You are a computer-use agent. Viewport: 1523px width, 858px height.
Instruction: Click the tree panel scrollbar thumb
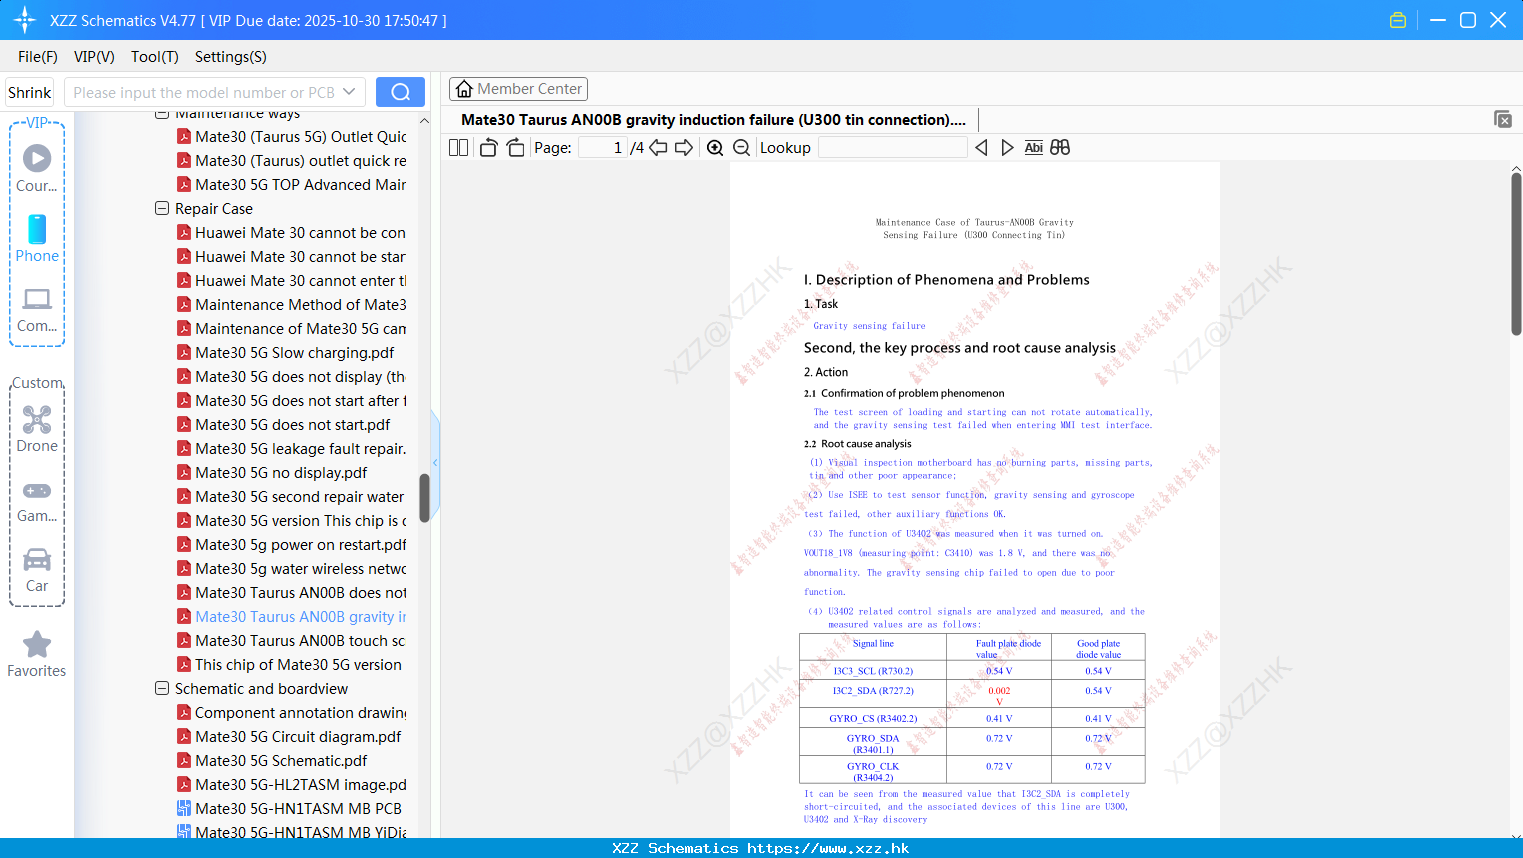(424, 497)
